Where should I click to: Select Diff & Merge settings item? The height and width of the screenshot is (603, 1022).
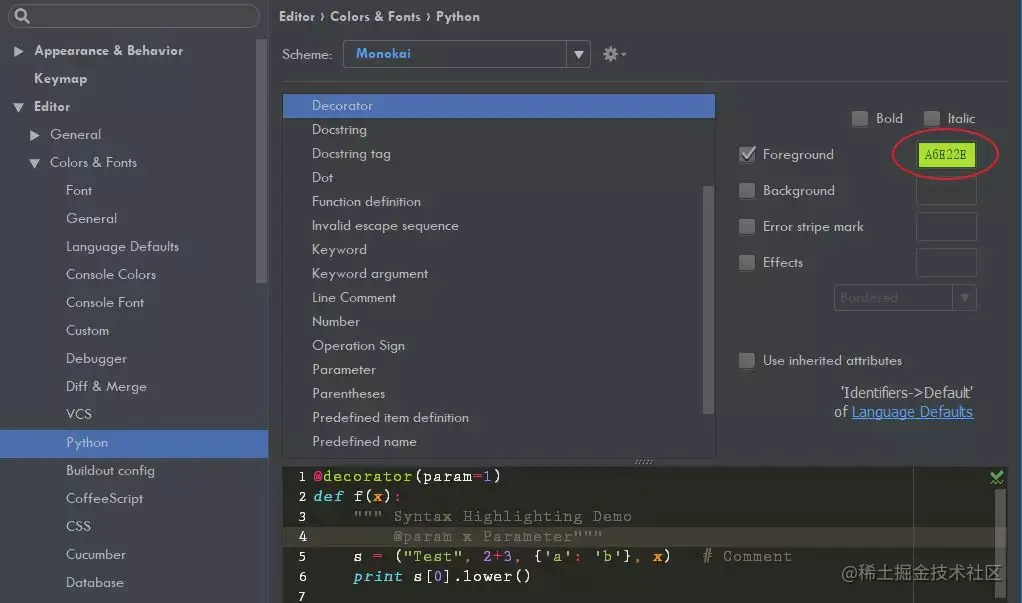coord(106,387)
